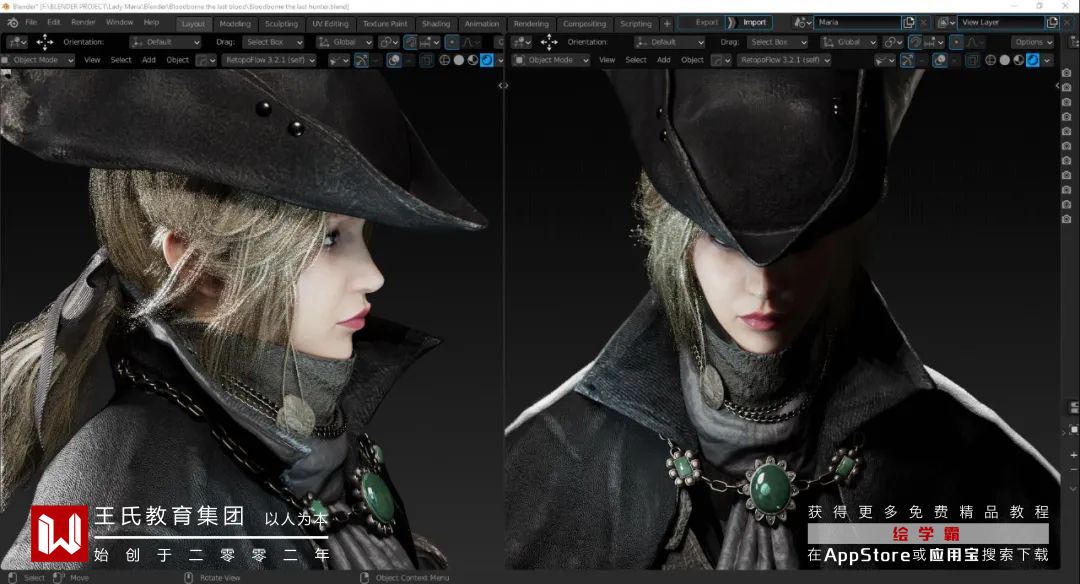This screenshot has width=1080, height=584.
Task: Switch to the Modeling workspace tab
Action: pyautogui.click(x=235, y=23)
